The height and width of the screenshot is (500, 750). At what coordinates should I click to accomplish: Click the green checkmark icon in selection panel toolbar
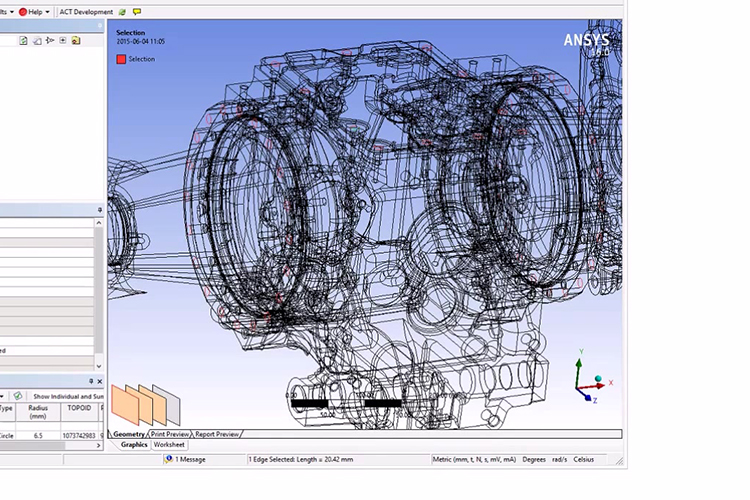click(x=18, y=396)
